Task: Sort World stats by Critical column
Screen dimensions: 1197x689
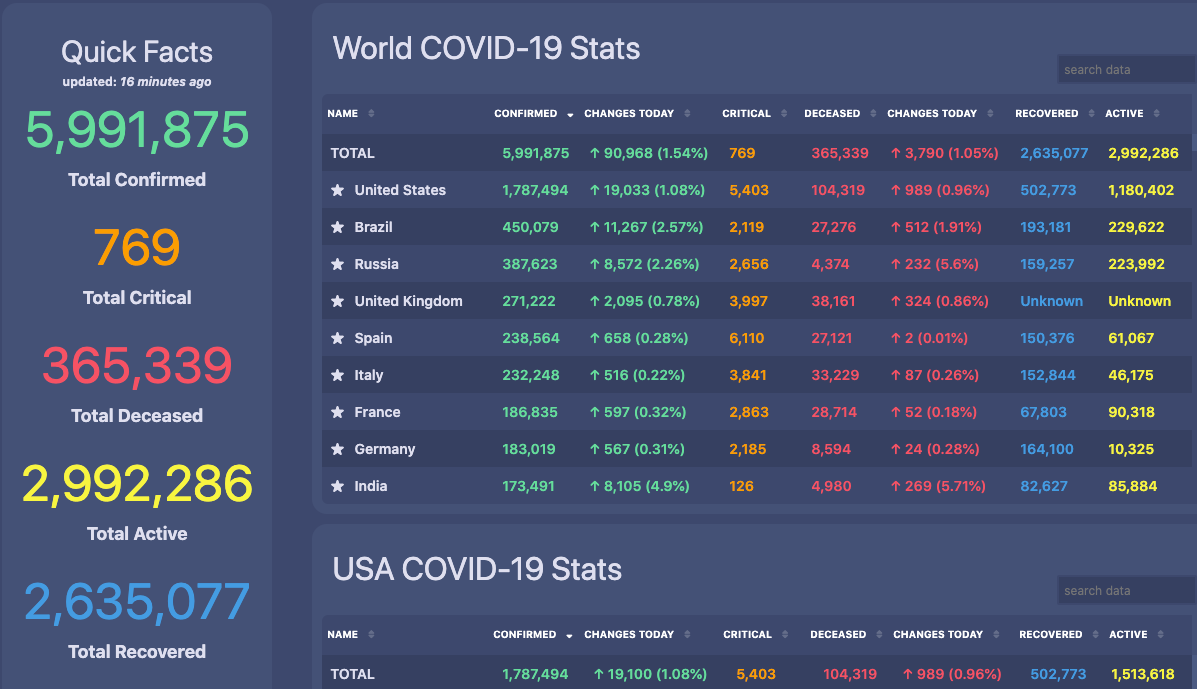Action: point(784,114)
